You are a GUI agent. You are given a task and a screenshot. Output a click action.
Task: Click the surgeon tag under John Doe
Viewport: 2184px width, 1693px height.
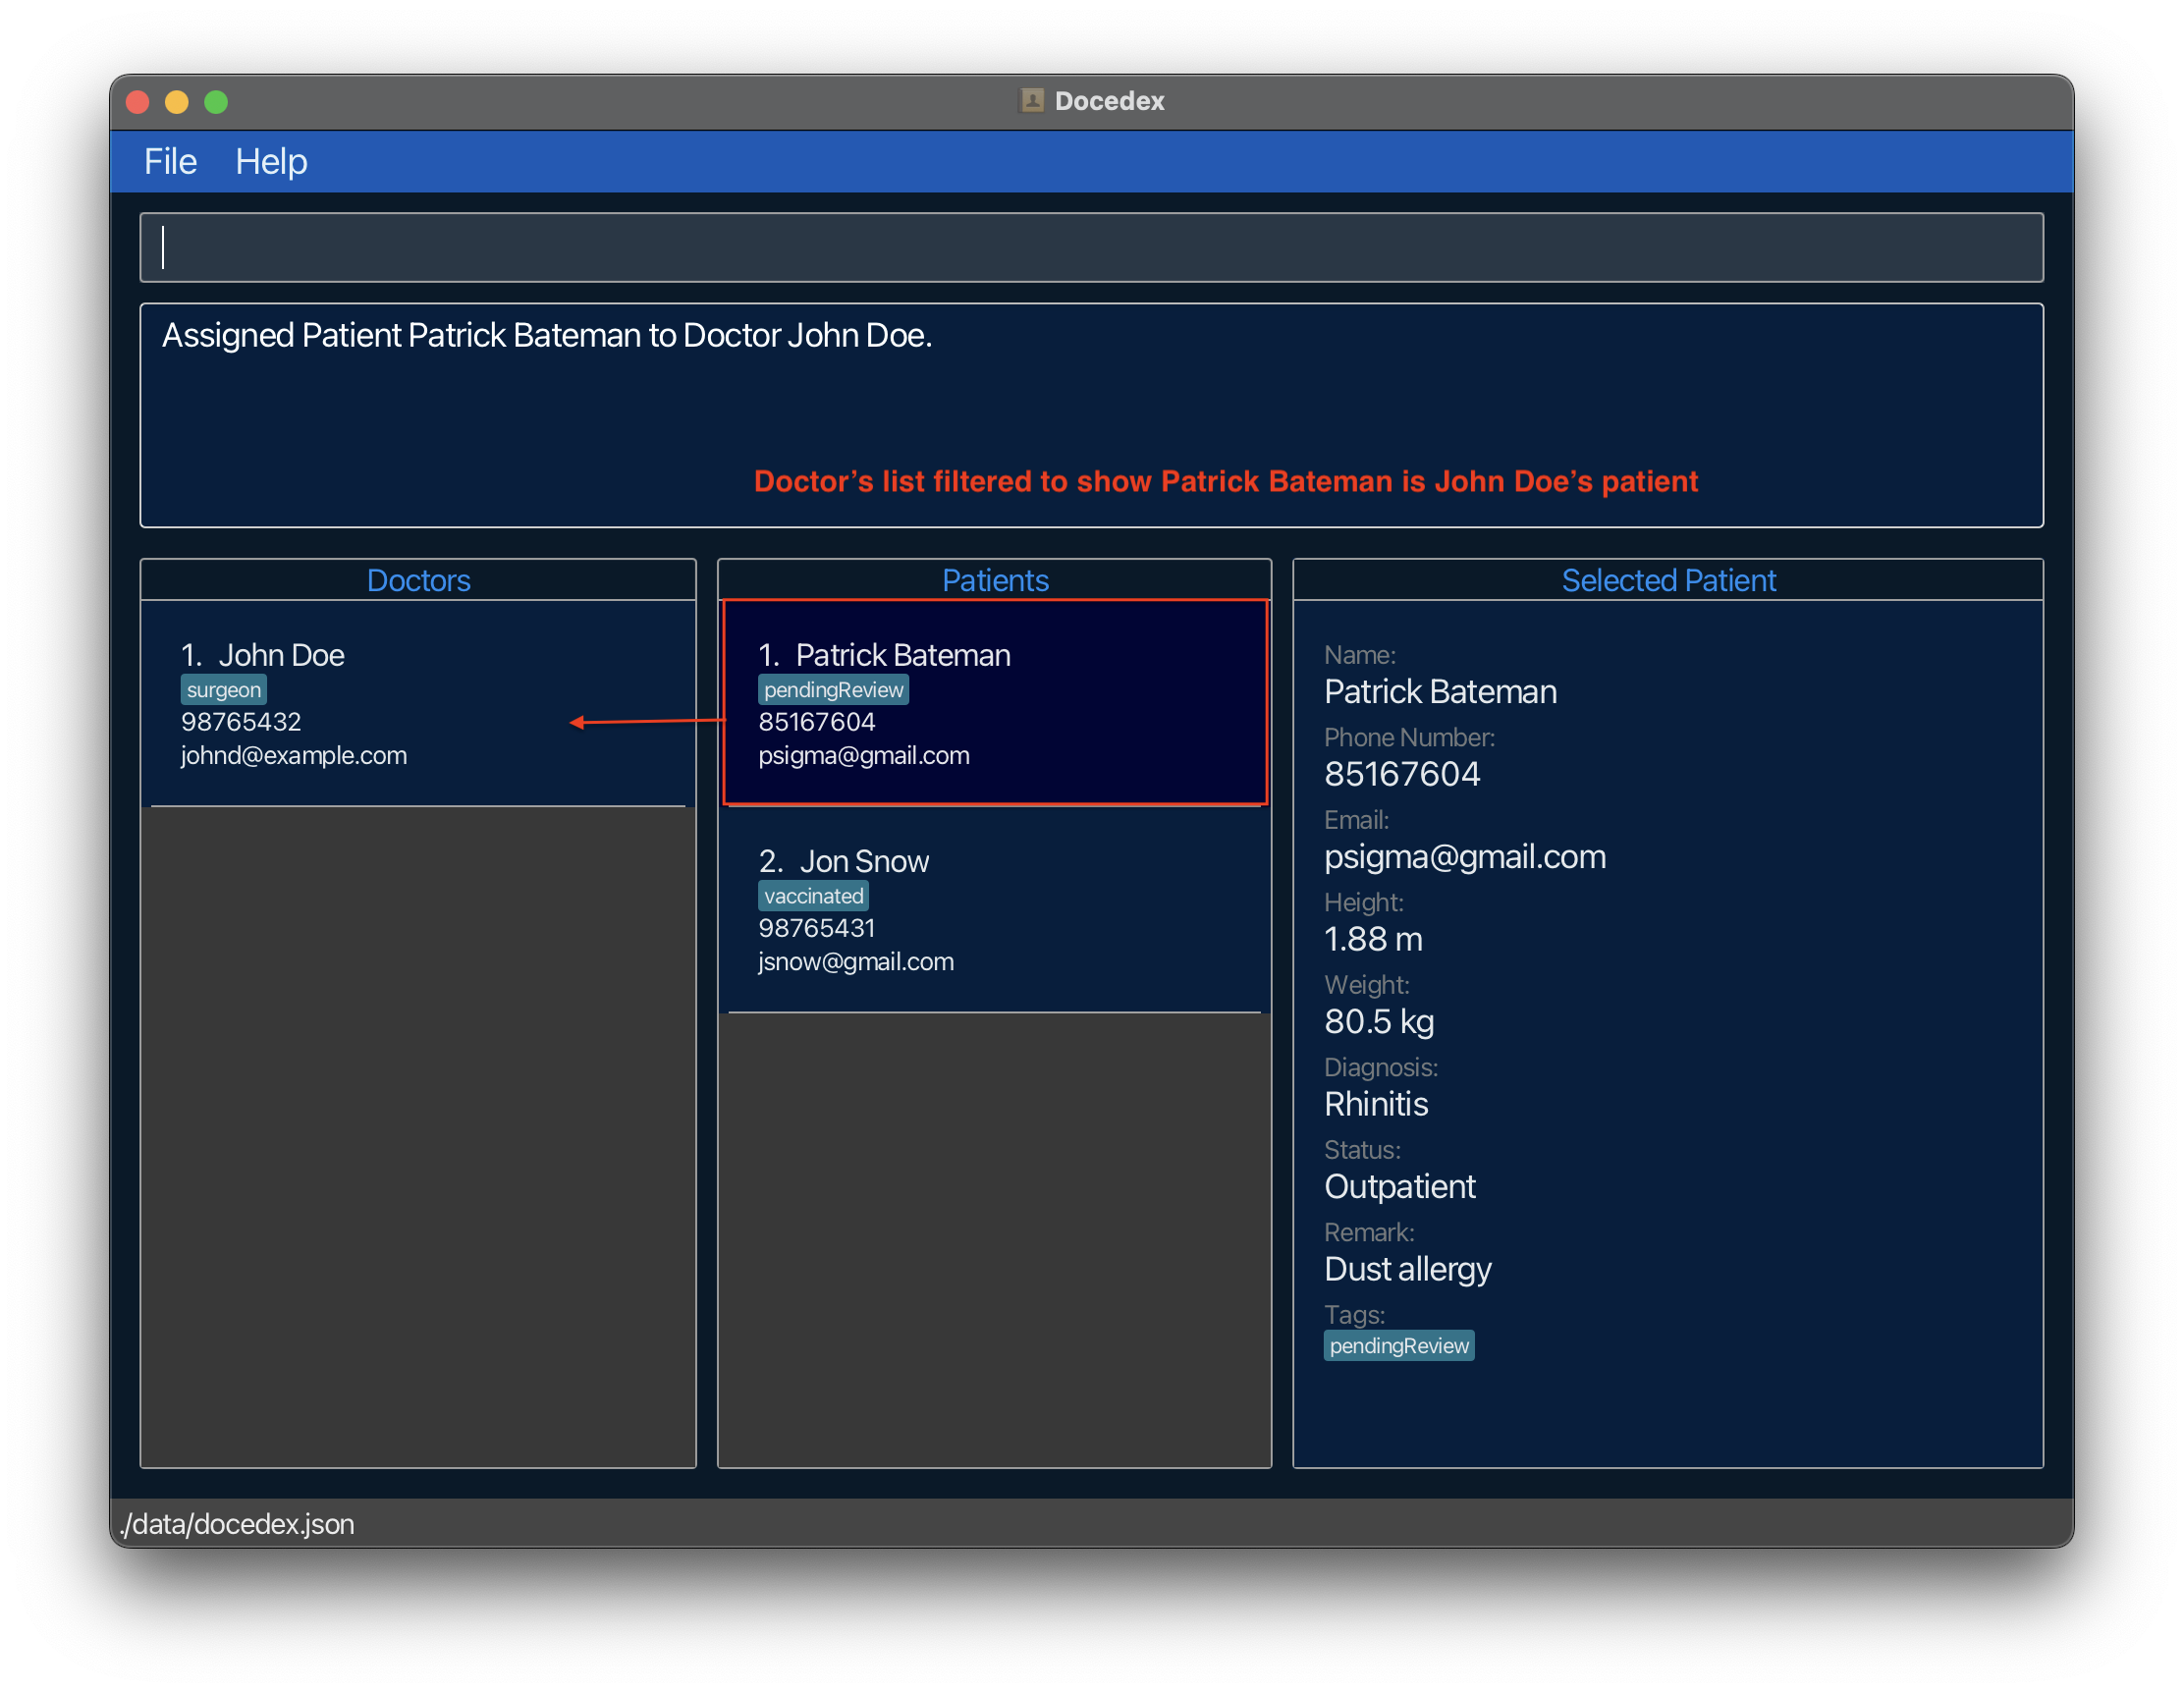[223, 690]
